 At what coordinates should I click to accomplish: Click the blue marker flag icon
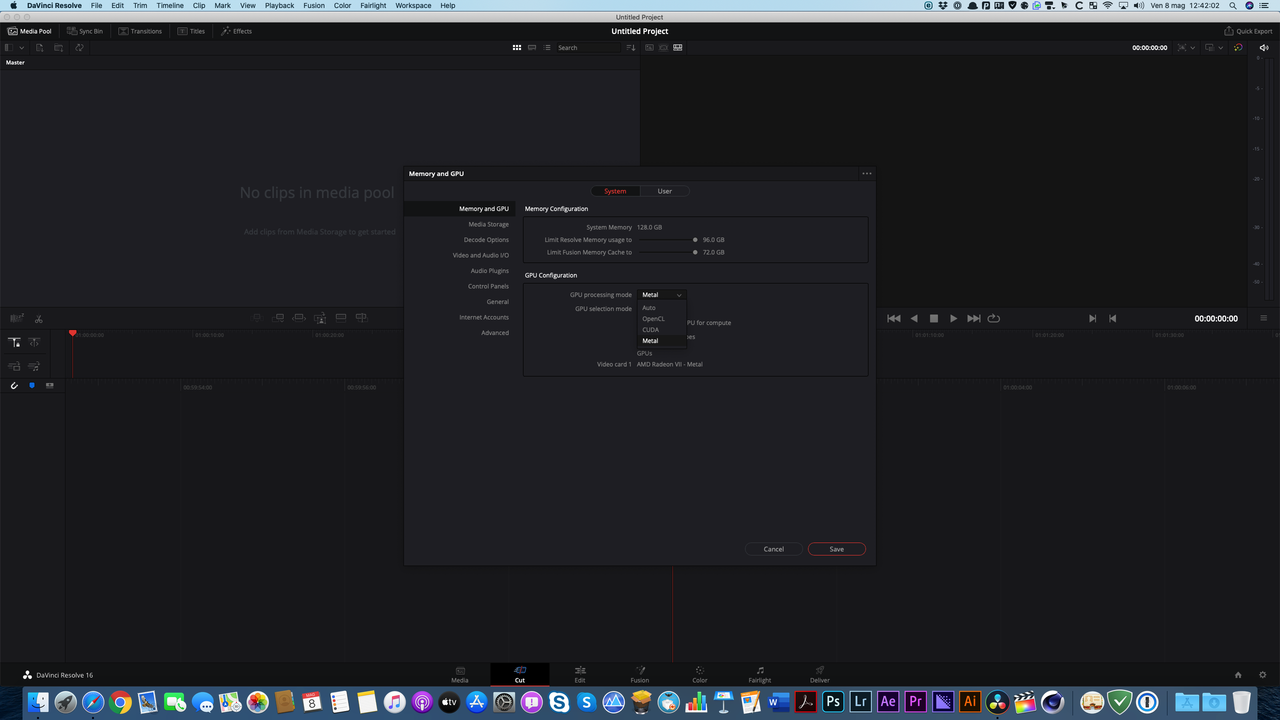32,385
